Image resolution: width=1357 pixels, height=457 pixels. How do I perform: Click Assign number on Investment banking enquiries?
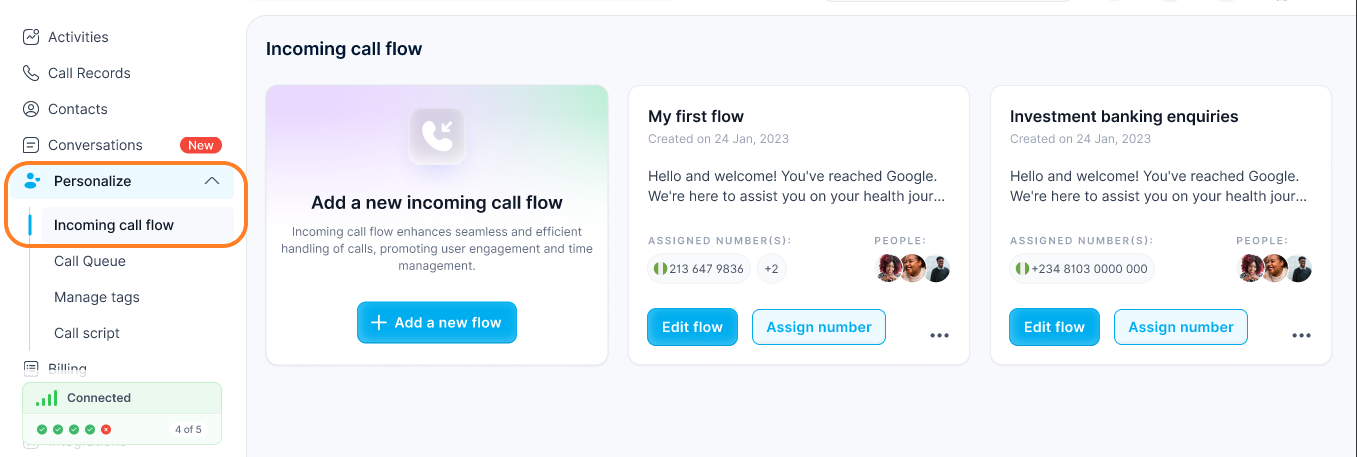1181,327
